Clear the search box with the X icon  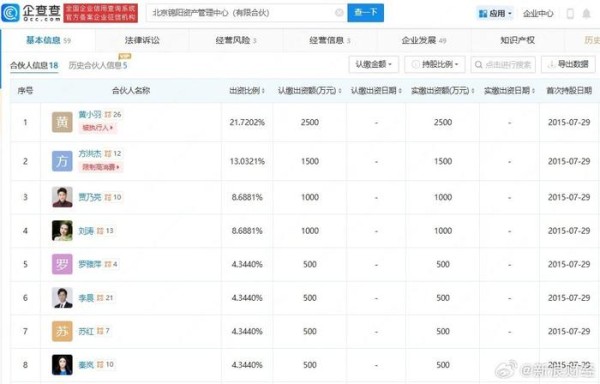[339, 13]
